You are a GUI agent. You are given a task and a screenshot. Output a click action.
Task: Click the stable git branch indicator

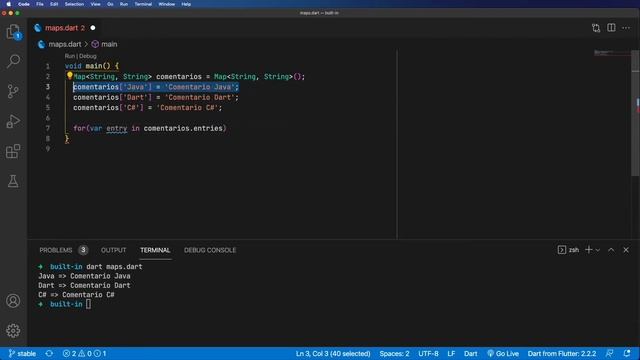coord(22,353)
